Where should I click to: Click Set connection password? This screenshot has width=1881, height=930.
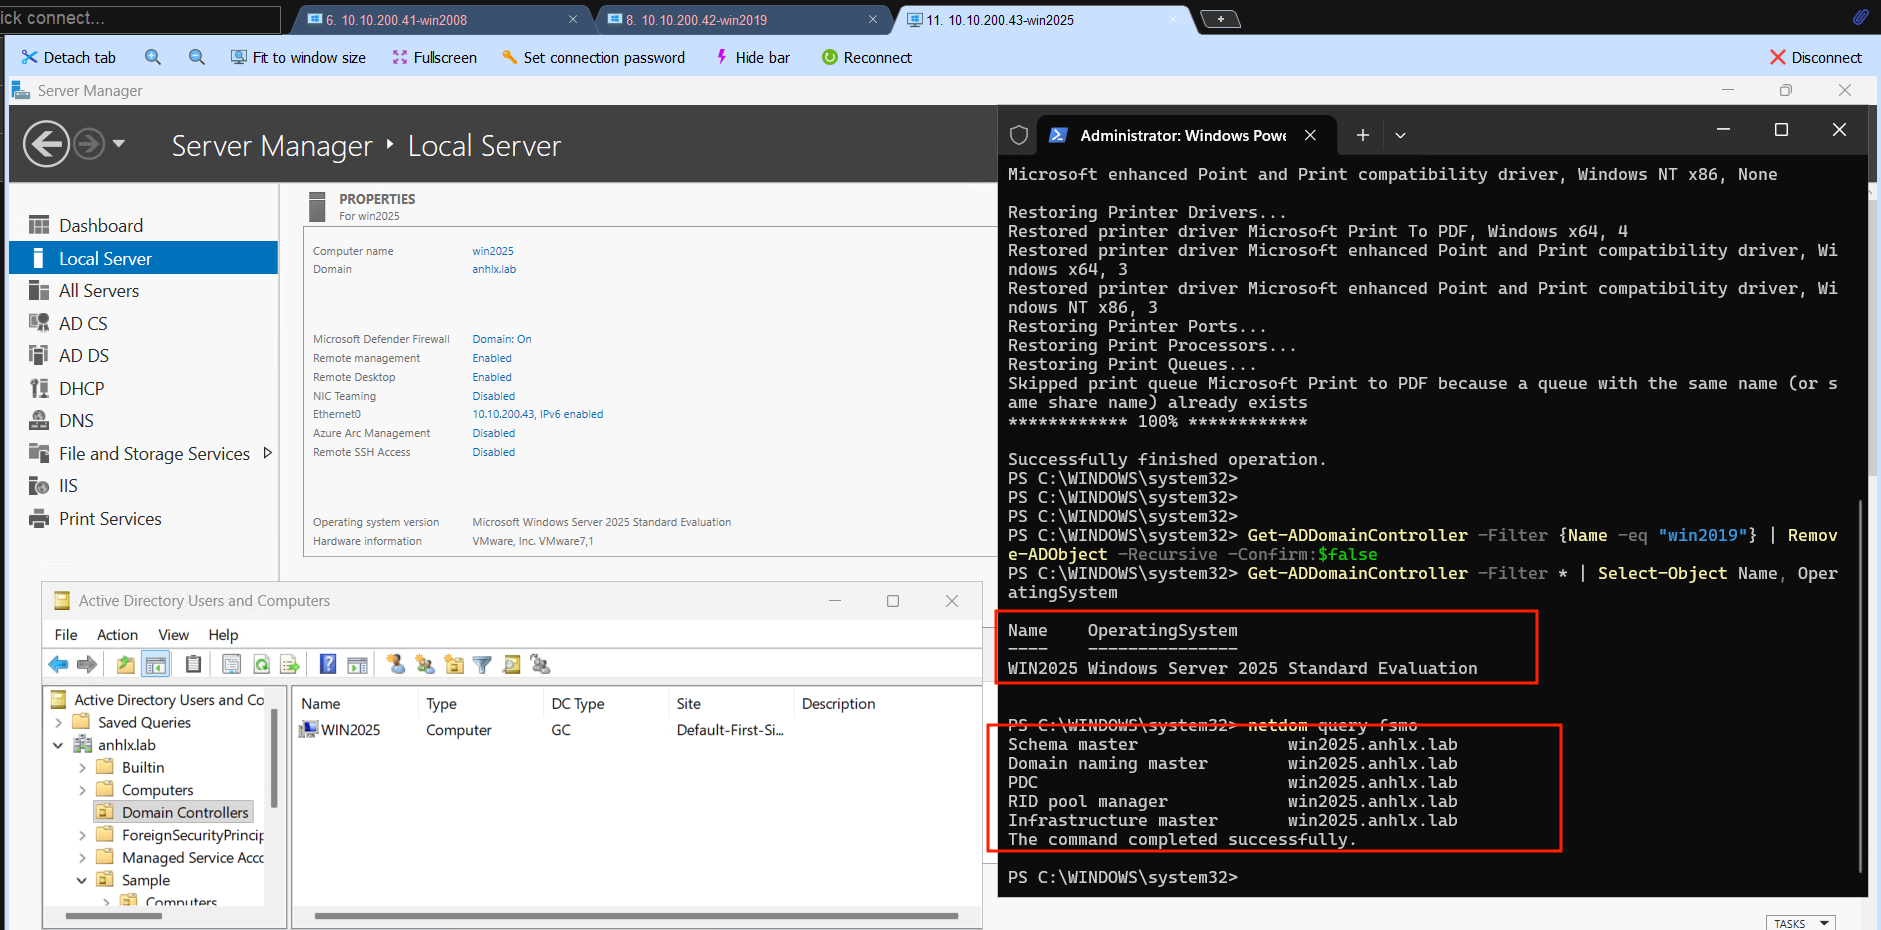[x=594, y=57]
